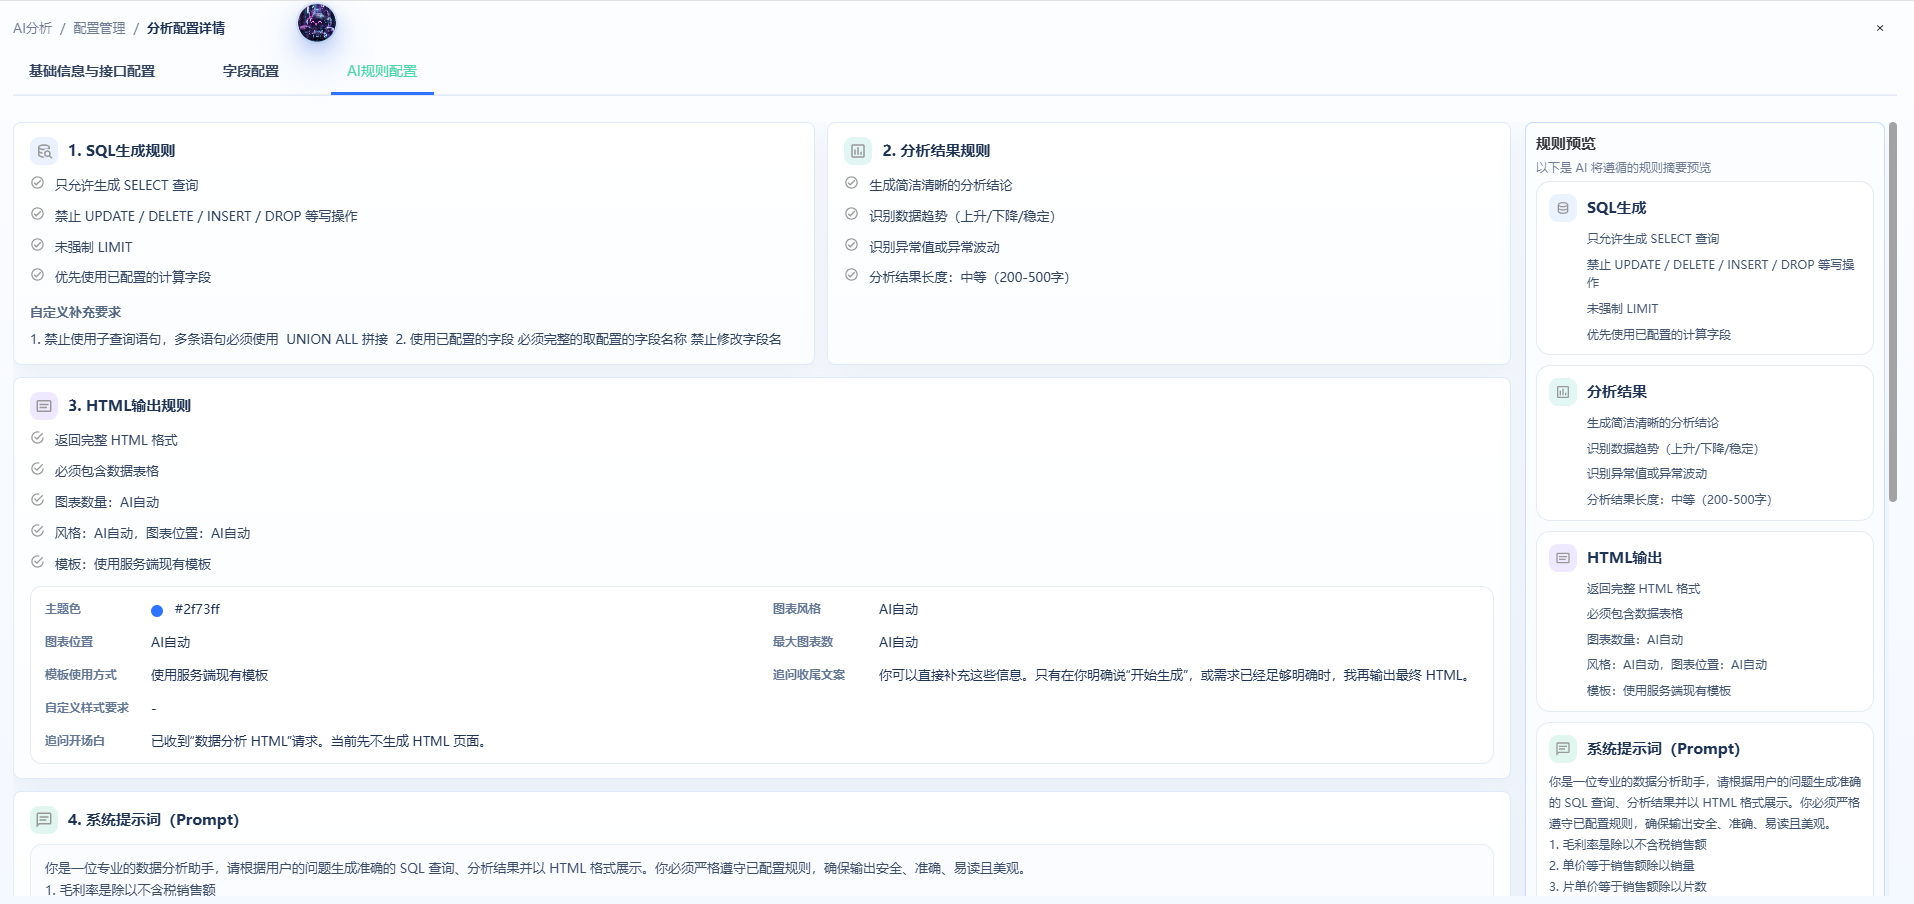Click the 系统提示词 Prompt section icon
Image resolution: width=1914 pixels, height=904 pixels.
pyautogui.click(x=44, y=820)
